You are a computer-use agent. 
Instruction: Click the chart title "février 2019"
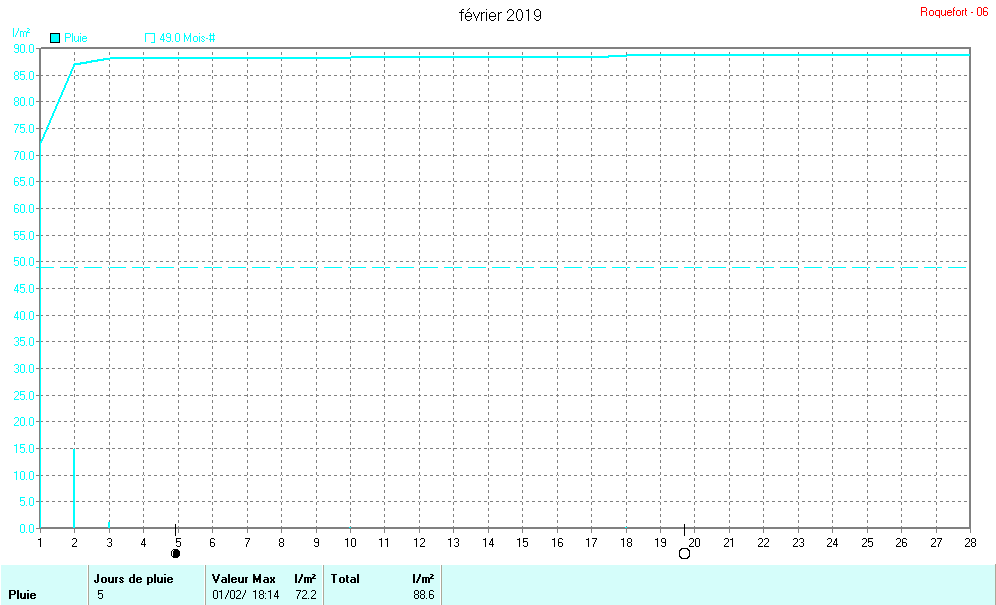pos(500,15)
